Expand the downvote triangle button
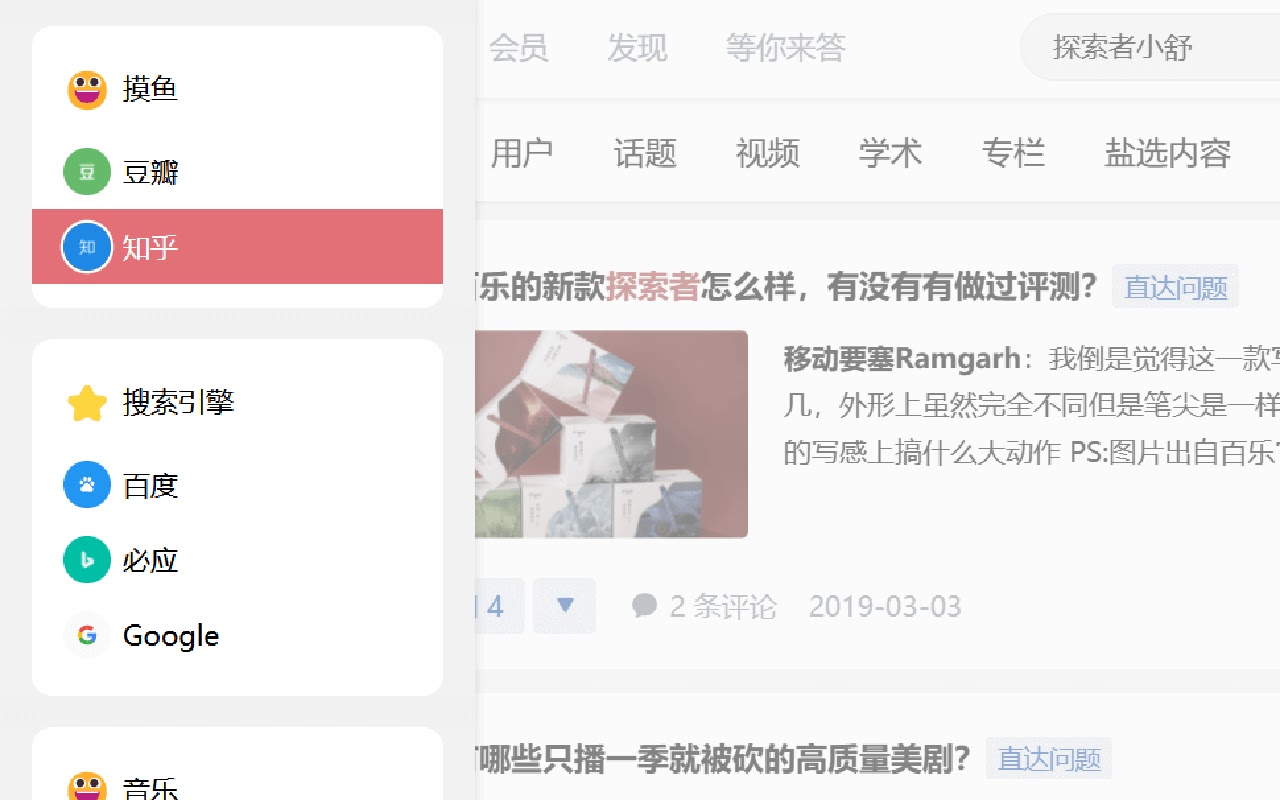 click(564, 605)
